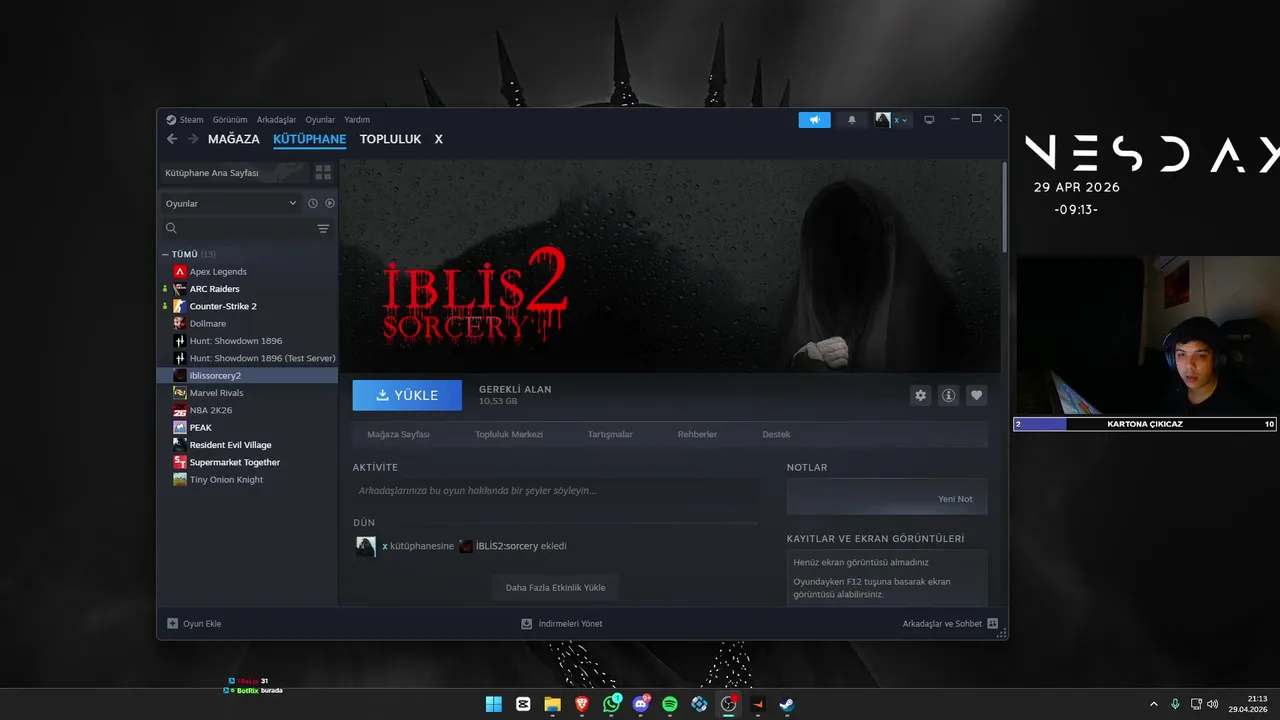Open Arkadaşlar ve Sohbet

coord(950,623)
